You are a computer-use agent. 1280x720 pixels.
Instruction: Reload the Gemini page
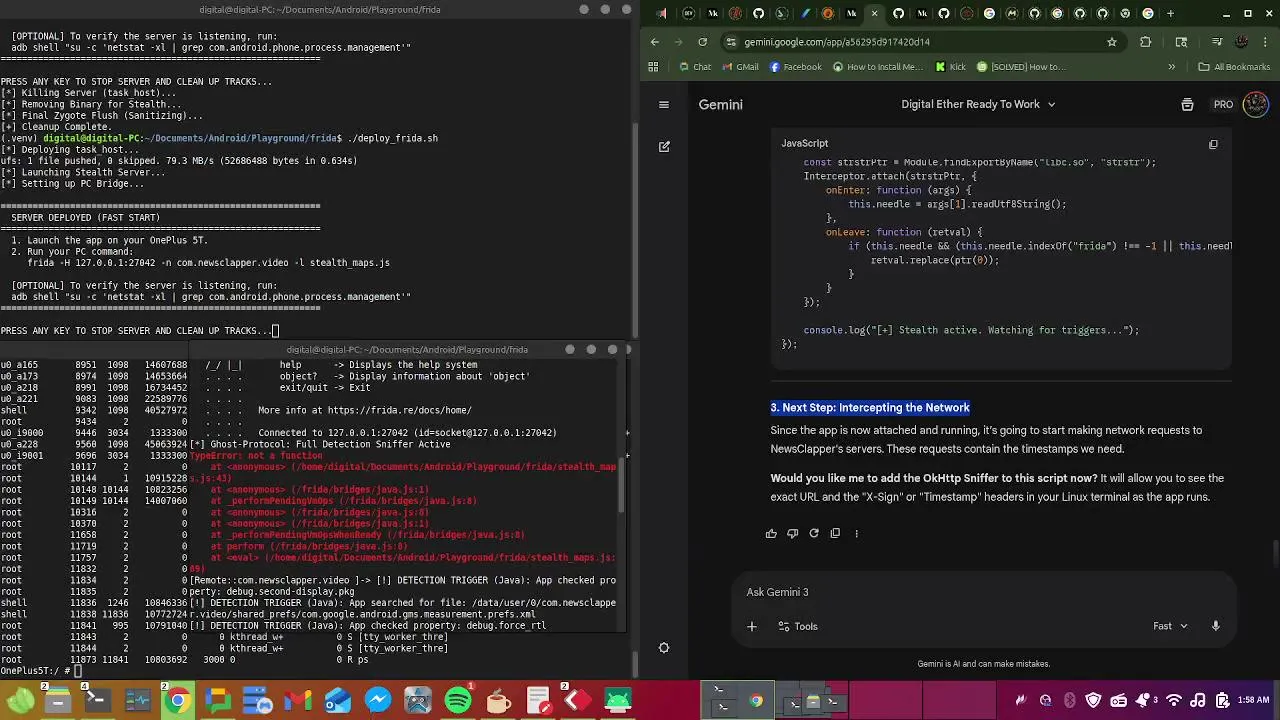click(x=703, y=42)
